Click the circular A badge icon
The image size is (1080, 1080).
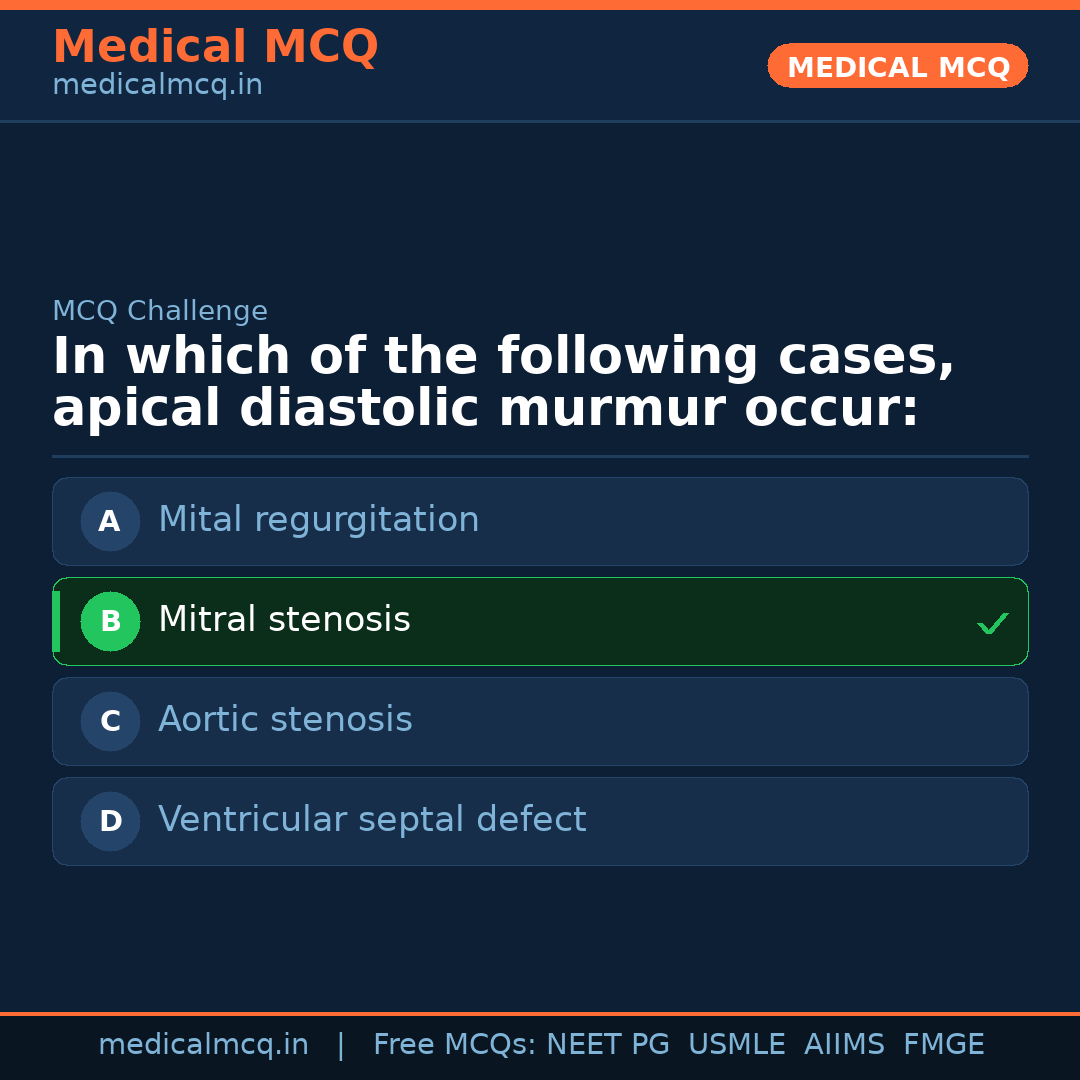tap(110, 521)
